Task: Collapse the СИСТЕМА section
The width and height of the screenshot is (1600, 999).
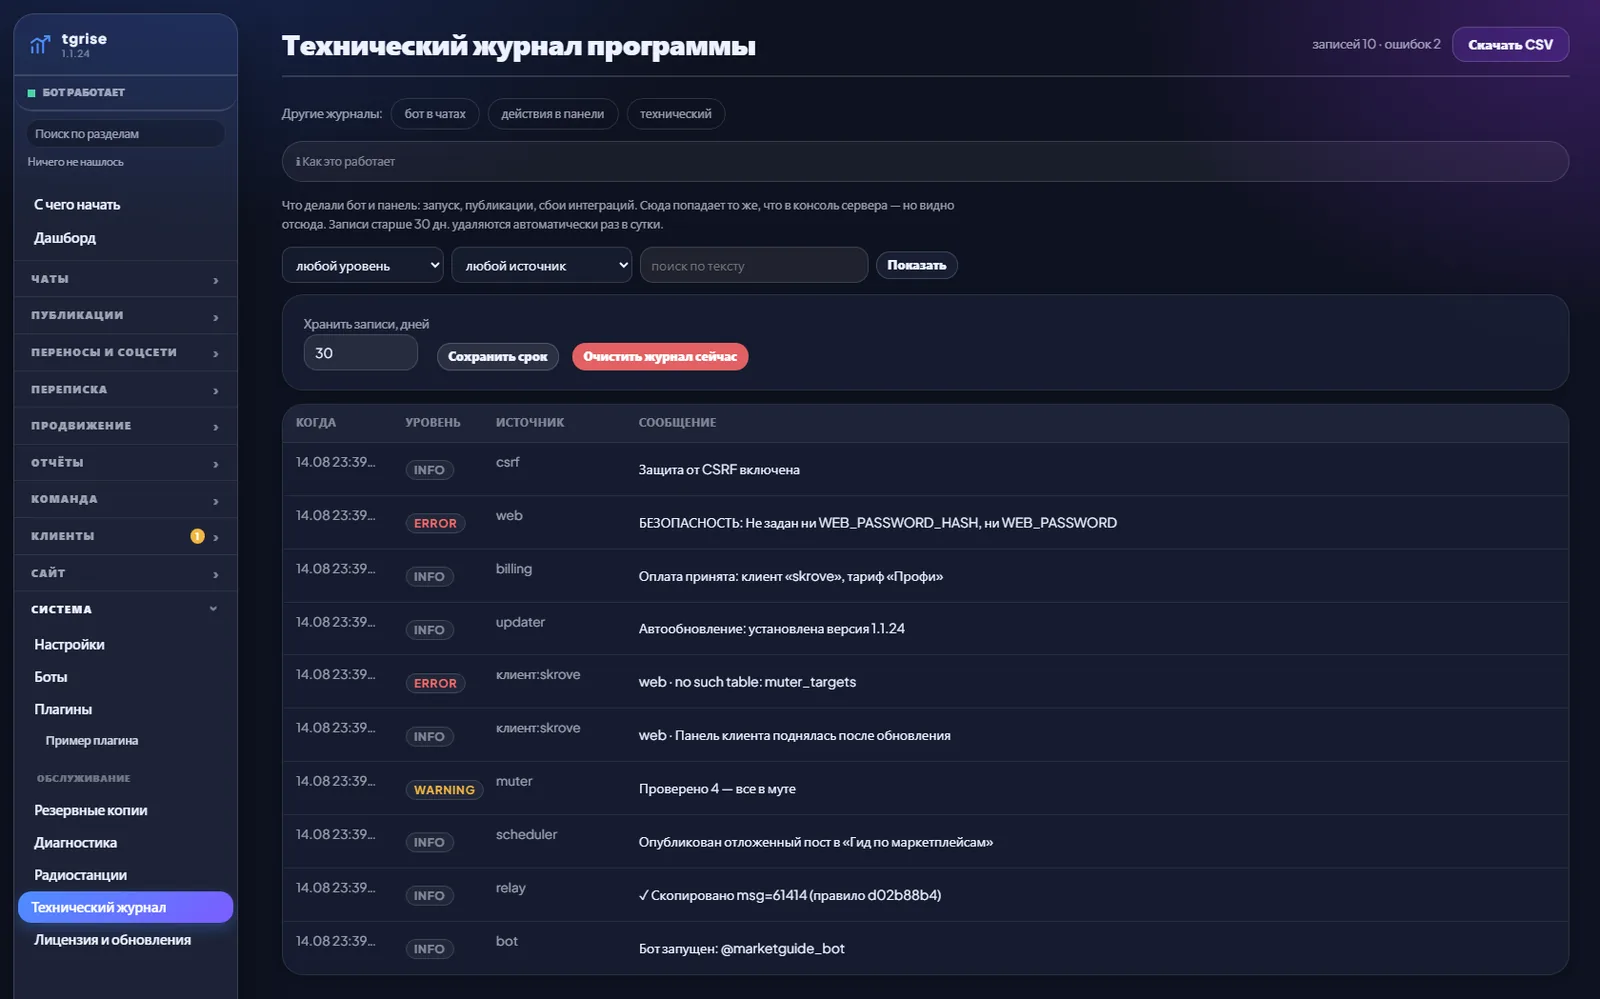Action: (x=125, y=609)
